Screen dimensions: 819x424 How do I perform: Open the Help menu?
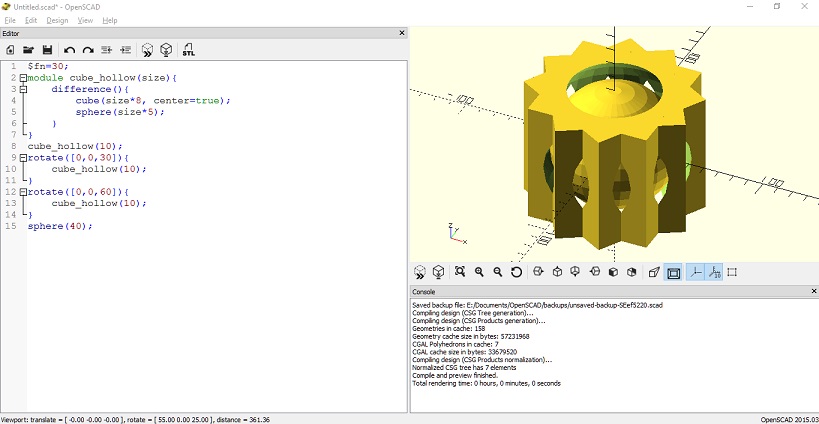(x=110, y=20)
